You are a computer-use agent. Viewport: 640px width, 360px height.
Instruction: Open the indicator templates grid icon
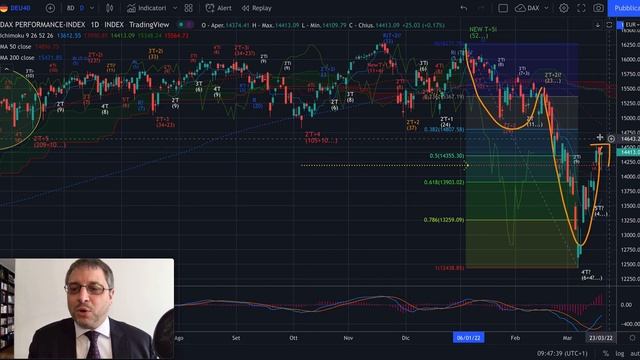[x=189, y=8]
